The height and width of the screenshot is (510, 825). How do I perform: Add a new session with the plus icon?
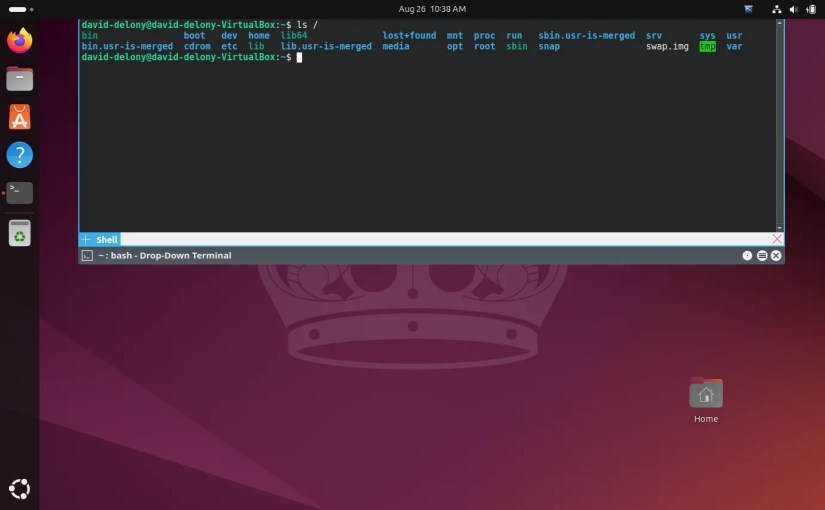pyautogui.click(x=86, y=239)
